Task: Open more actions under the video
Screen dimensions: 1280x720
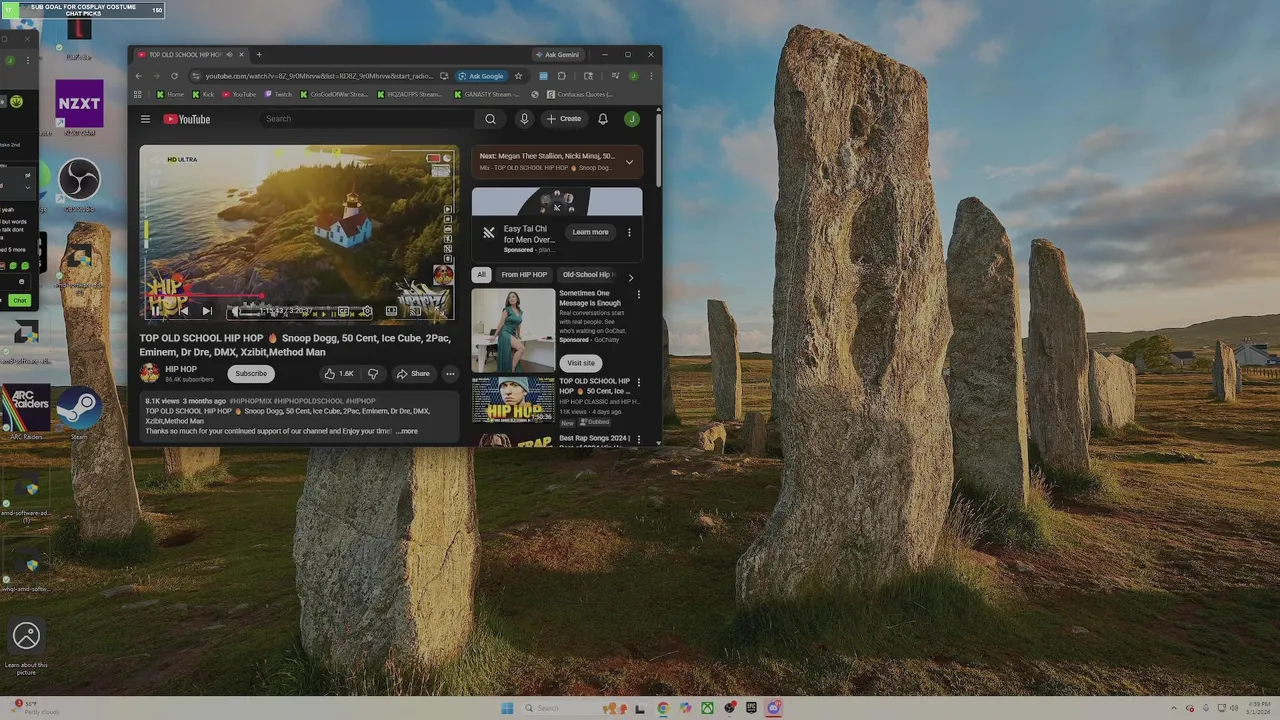Action: click(x=450, y=374)
